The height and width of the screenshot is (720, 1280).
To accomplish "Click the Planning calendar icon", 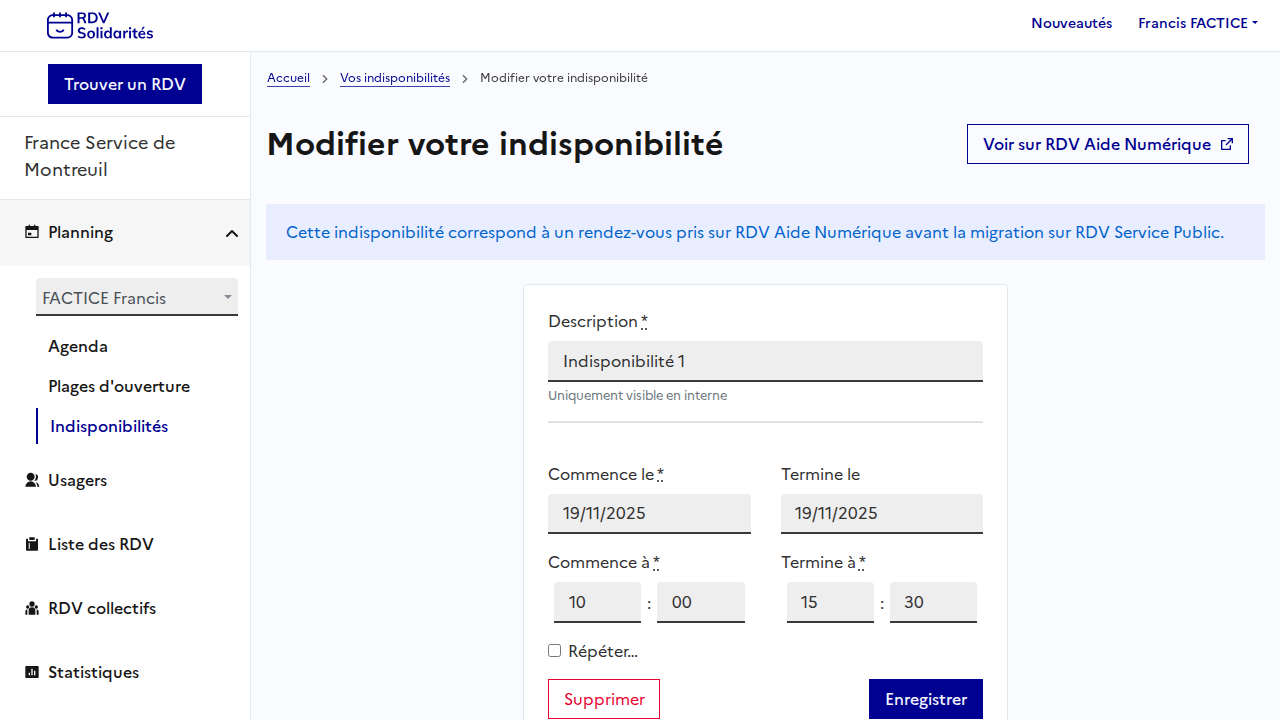I will (x=32, y=232).
